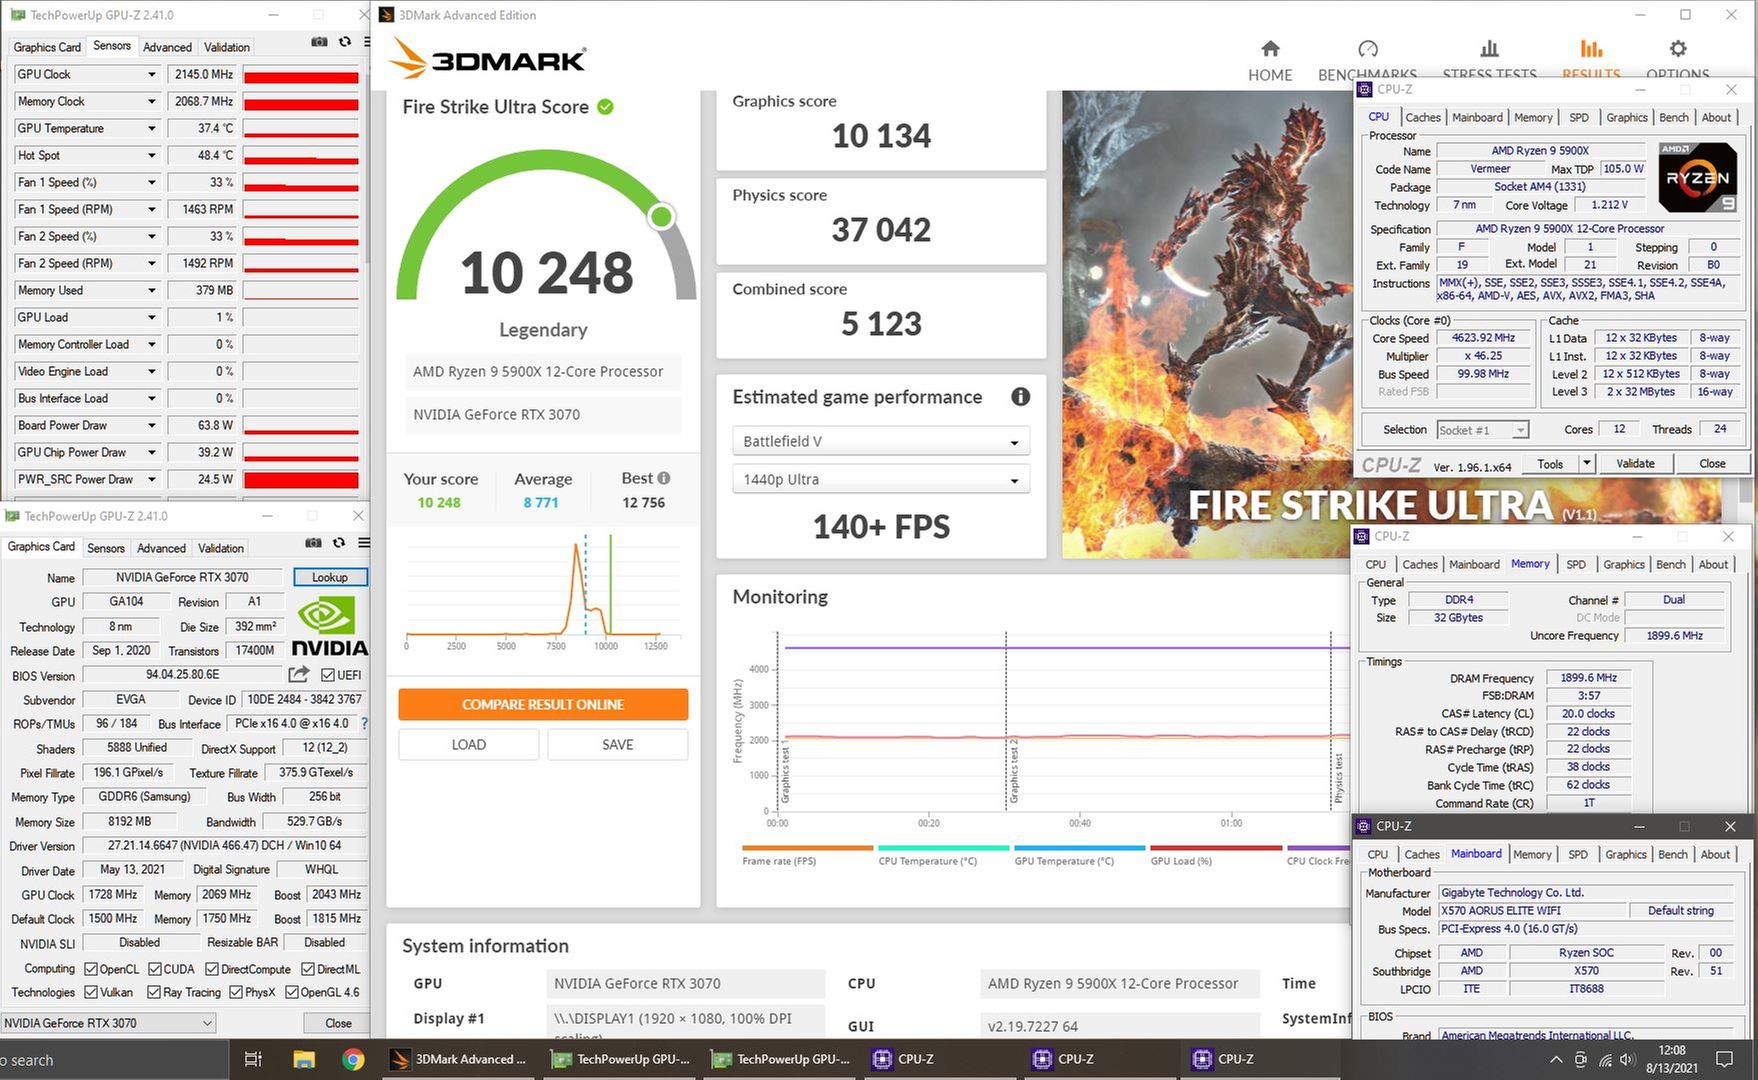Open Caches tab in top CPU-Z window

point(1423,117)
